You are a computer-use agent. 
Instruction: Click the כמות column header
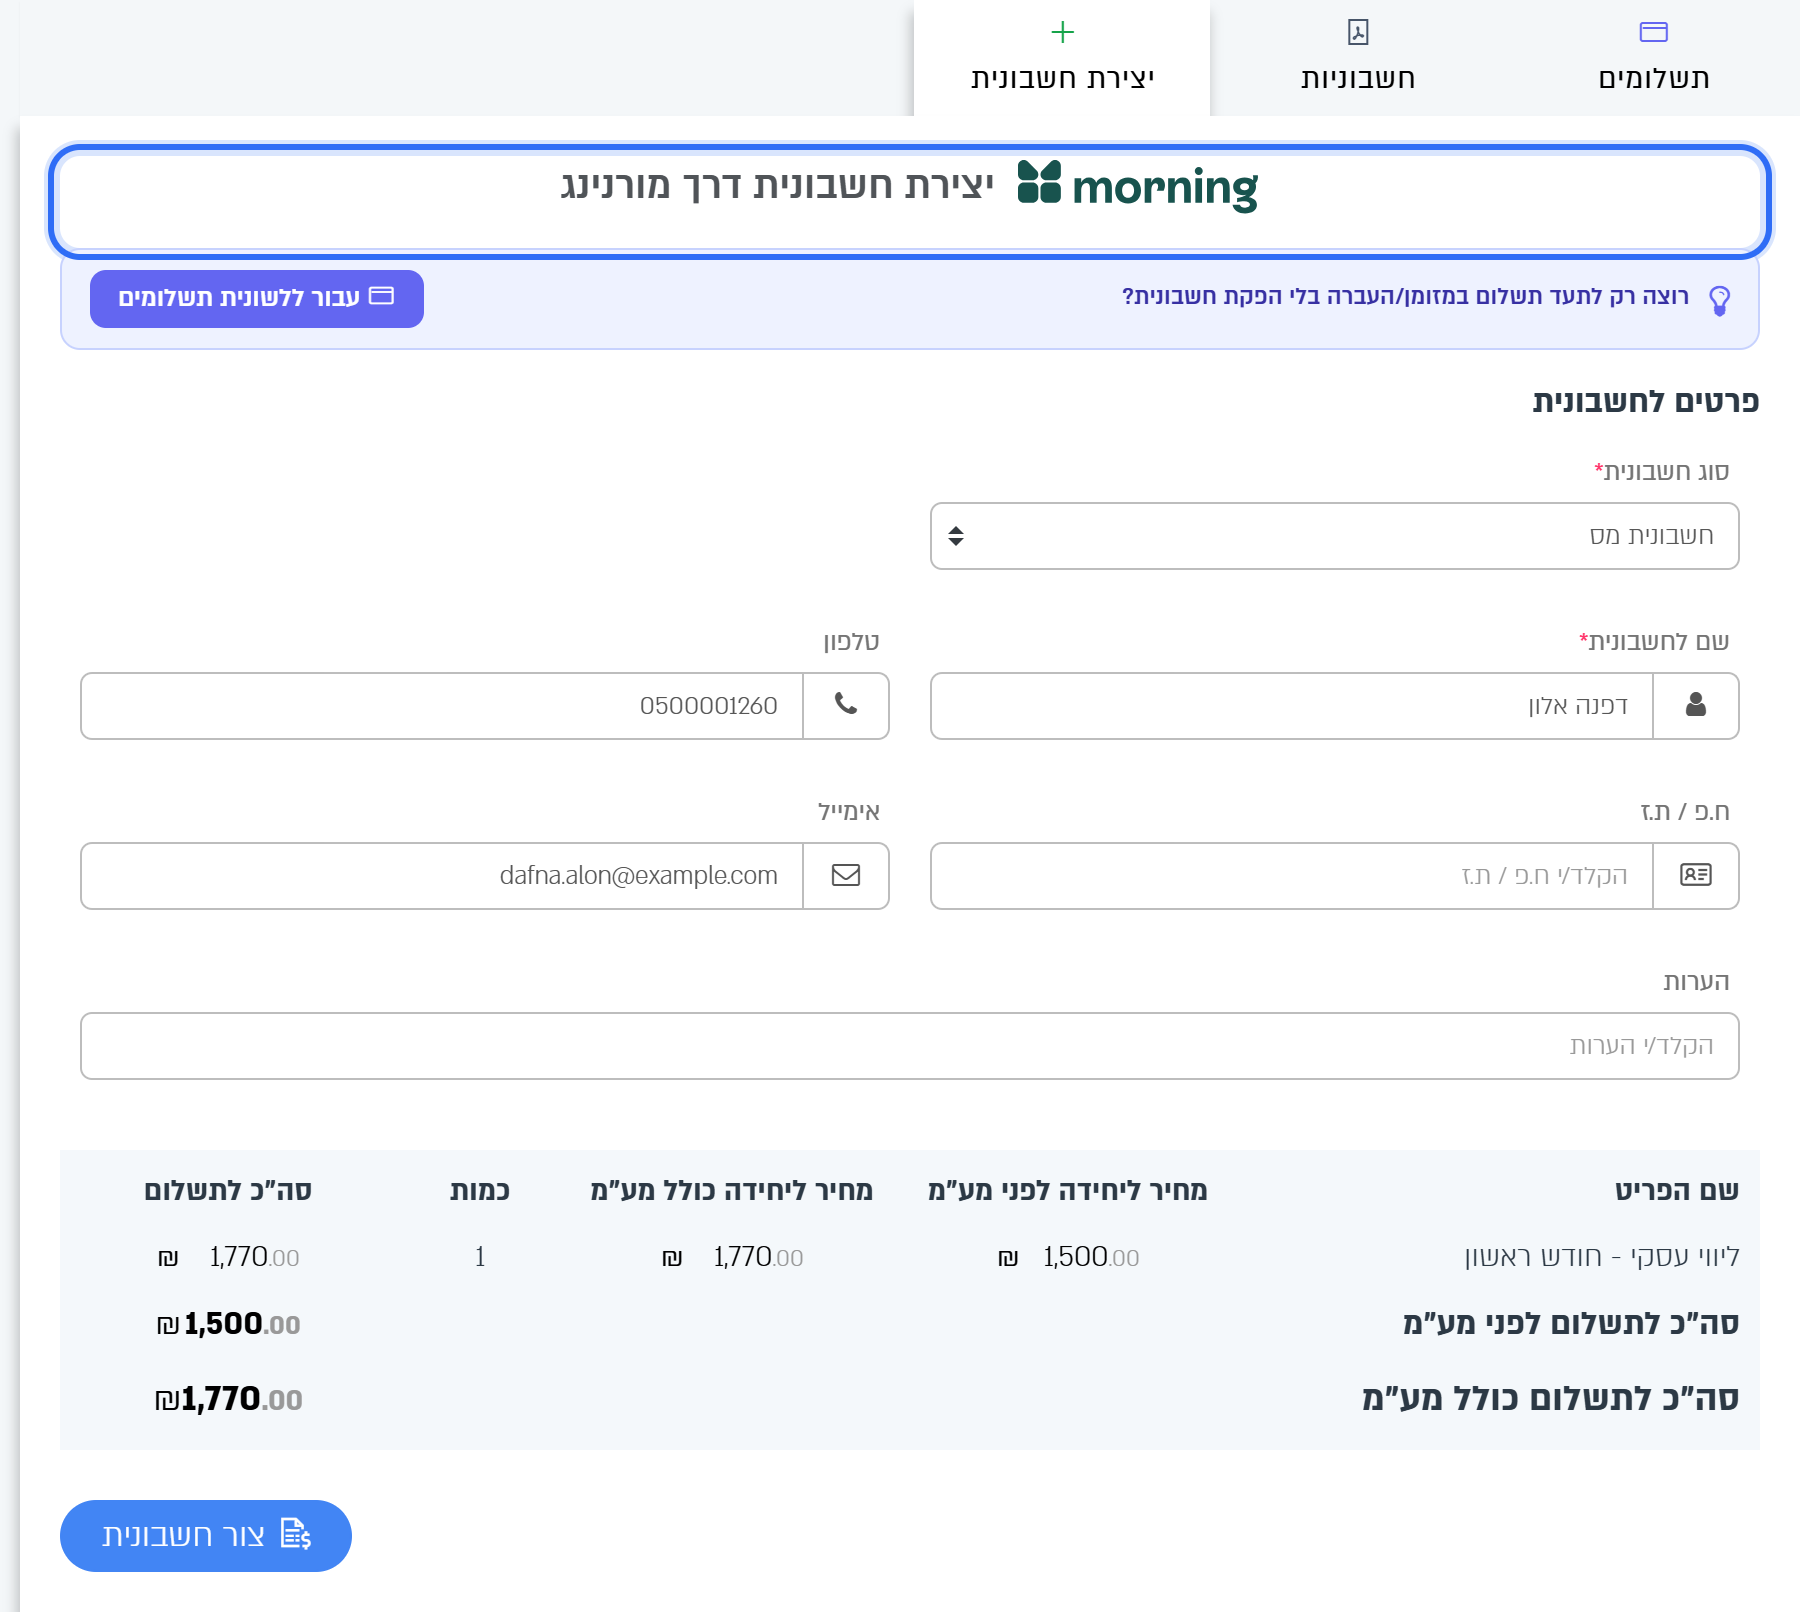pos(480,1190)
